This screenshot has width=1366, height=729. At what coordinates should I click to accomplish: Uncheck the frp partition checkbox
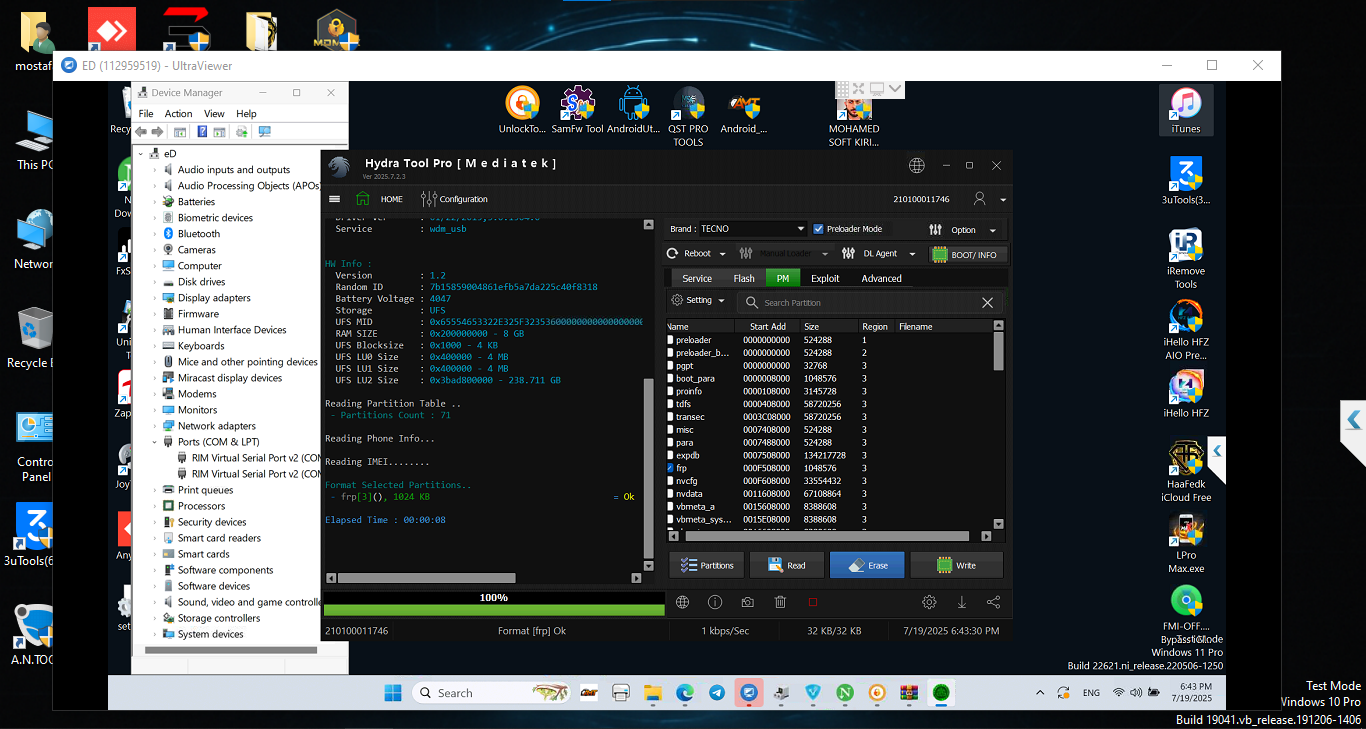pos(671,468)
